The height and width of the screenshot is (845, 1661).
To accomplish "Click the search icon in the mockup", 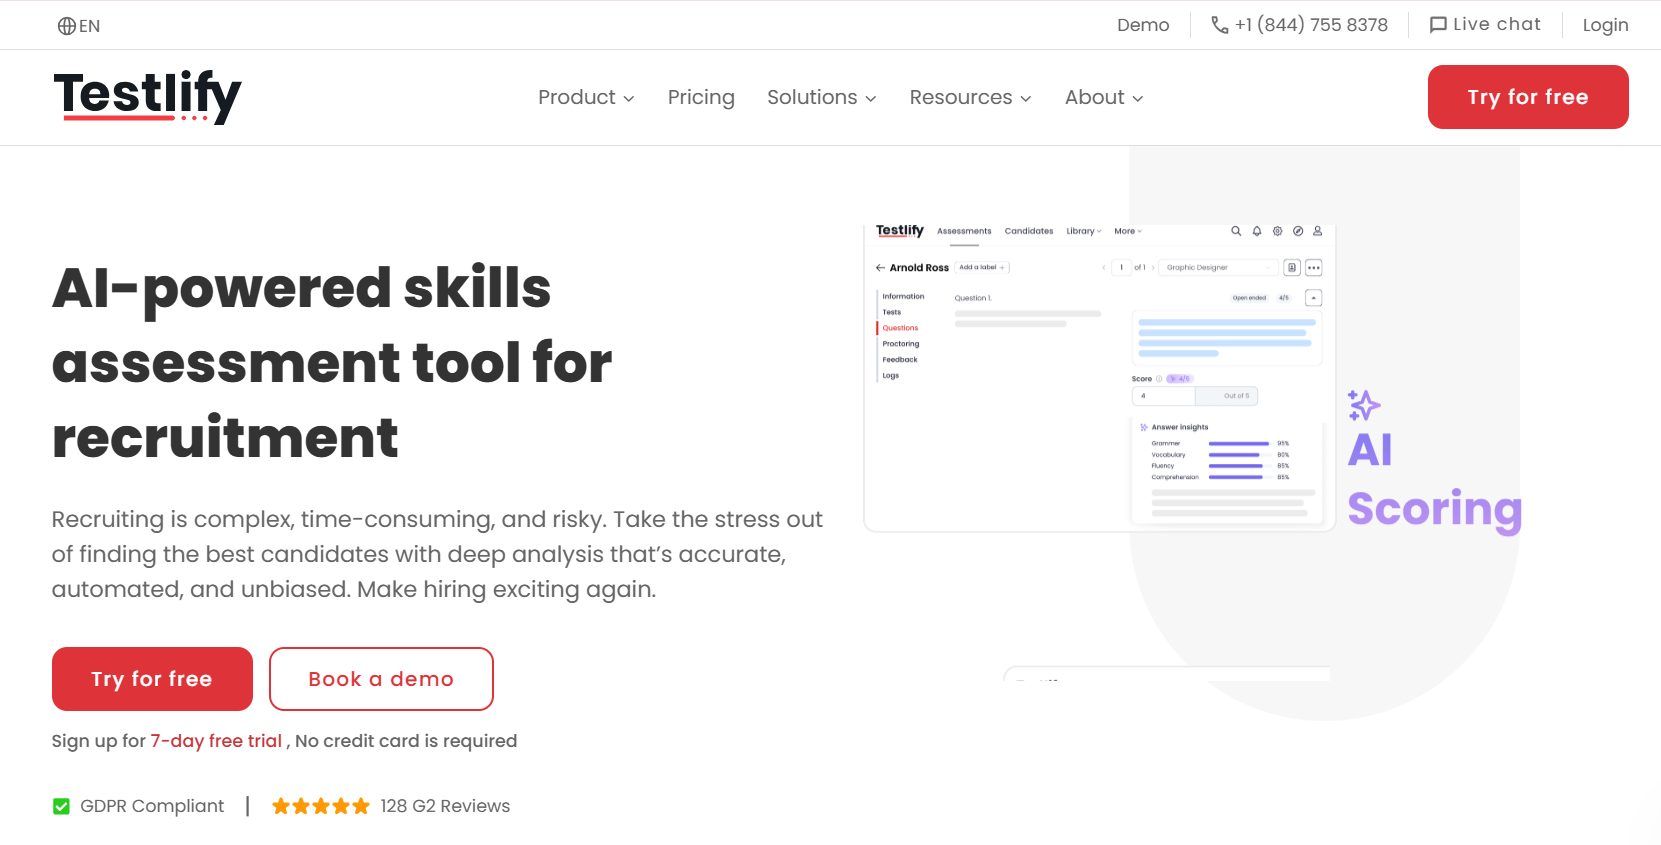I will 1236,231.
